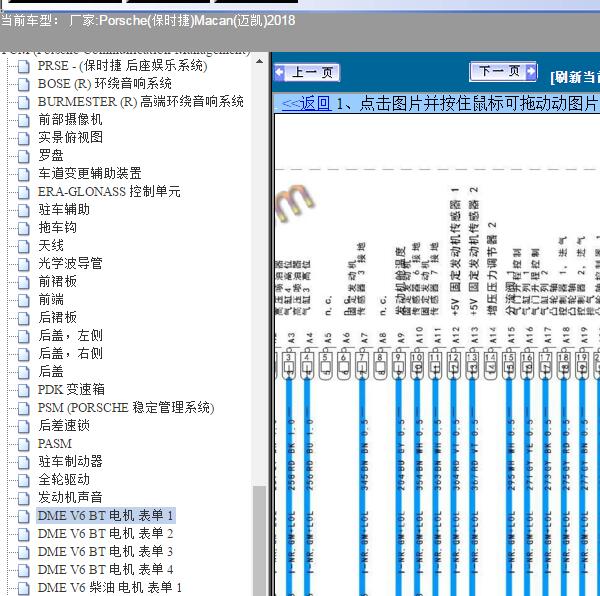This screenshot has width=600, height=596.
Task: Select the 罗盘 entry label
Action: (x=51, y=156)
